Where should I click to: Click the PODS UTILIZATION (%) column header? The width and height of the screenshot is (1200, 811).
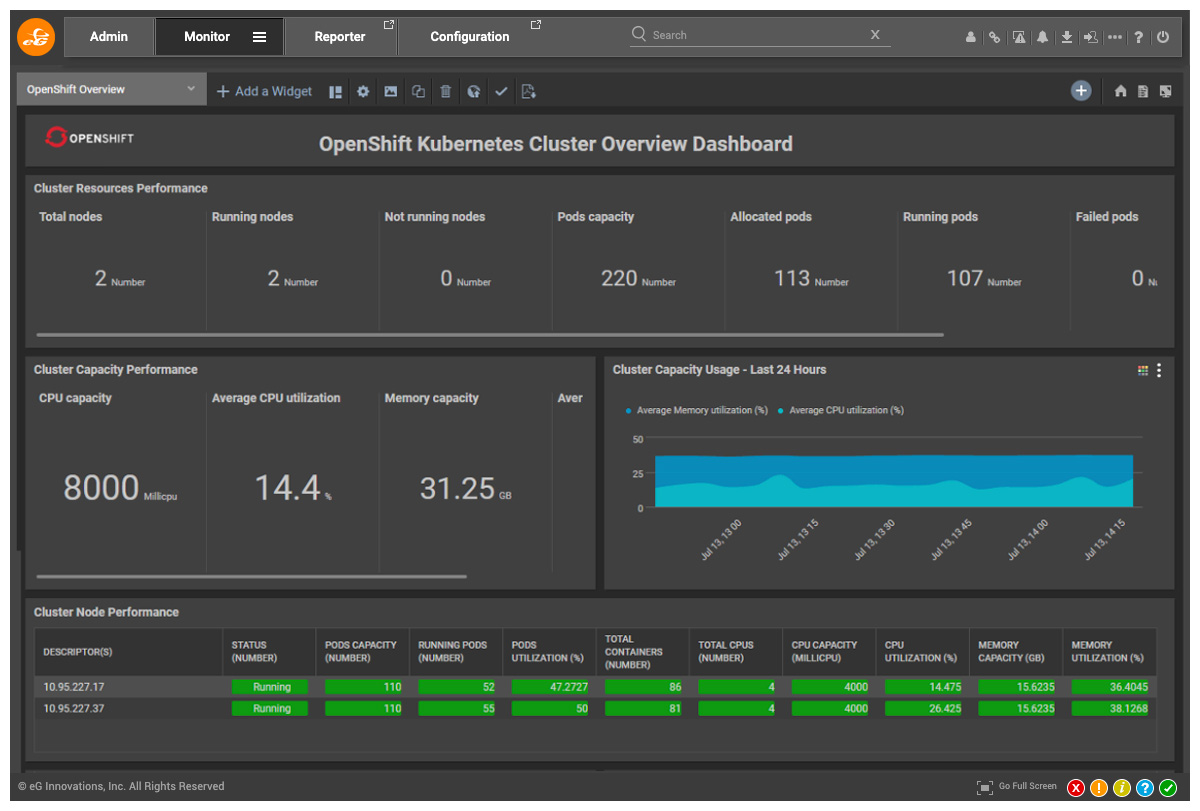(547, 652)
